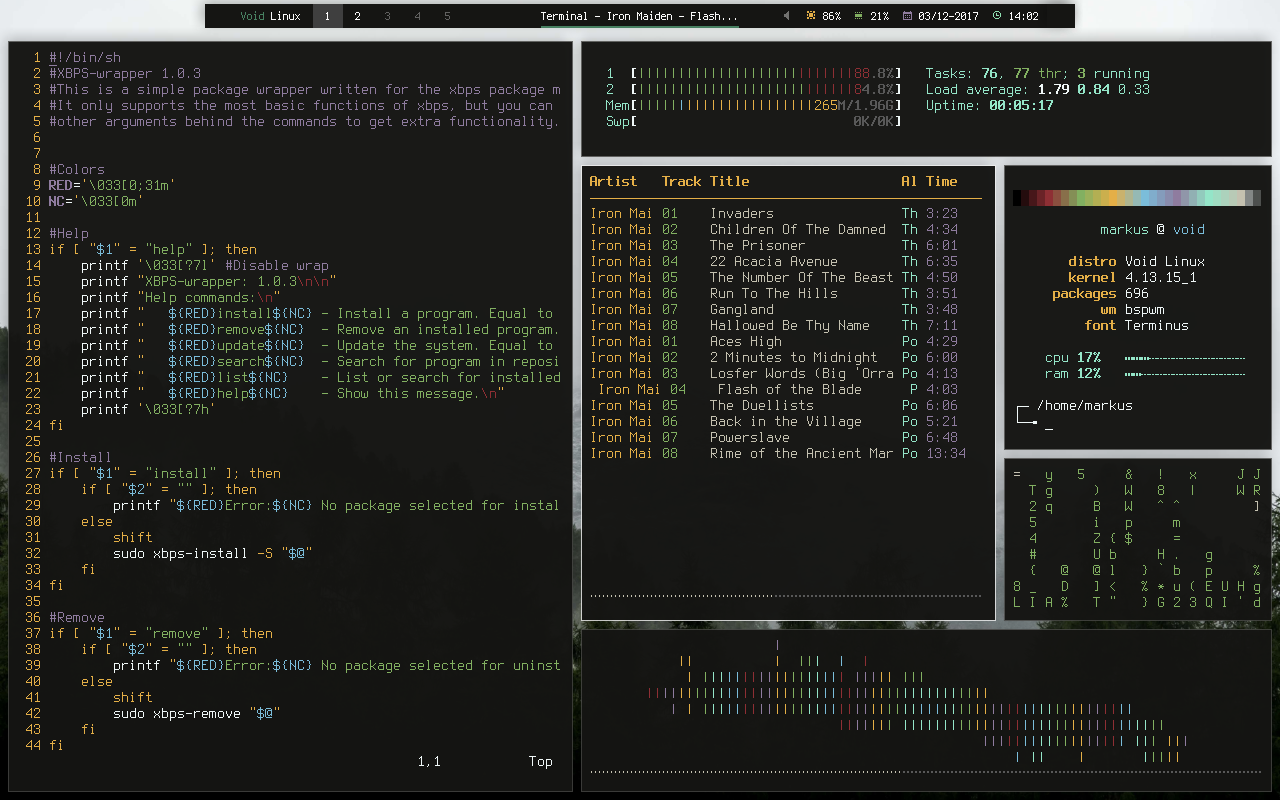This screenshot has height=800, width=1280.
Task: Click the Artist column header
Action: (x=613, y=181)
